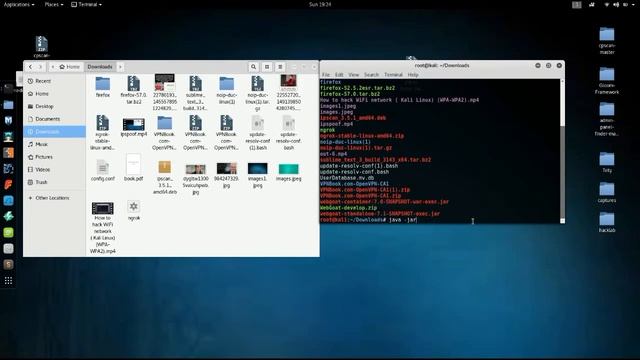The image size is (640, 360).
Task: Open Downloads in the sidebar
Action: click(x=54, y=131)
